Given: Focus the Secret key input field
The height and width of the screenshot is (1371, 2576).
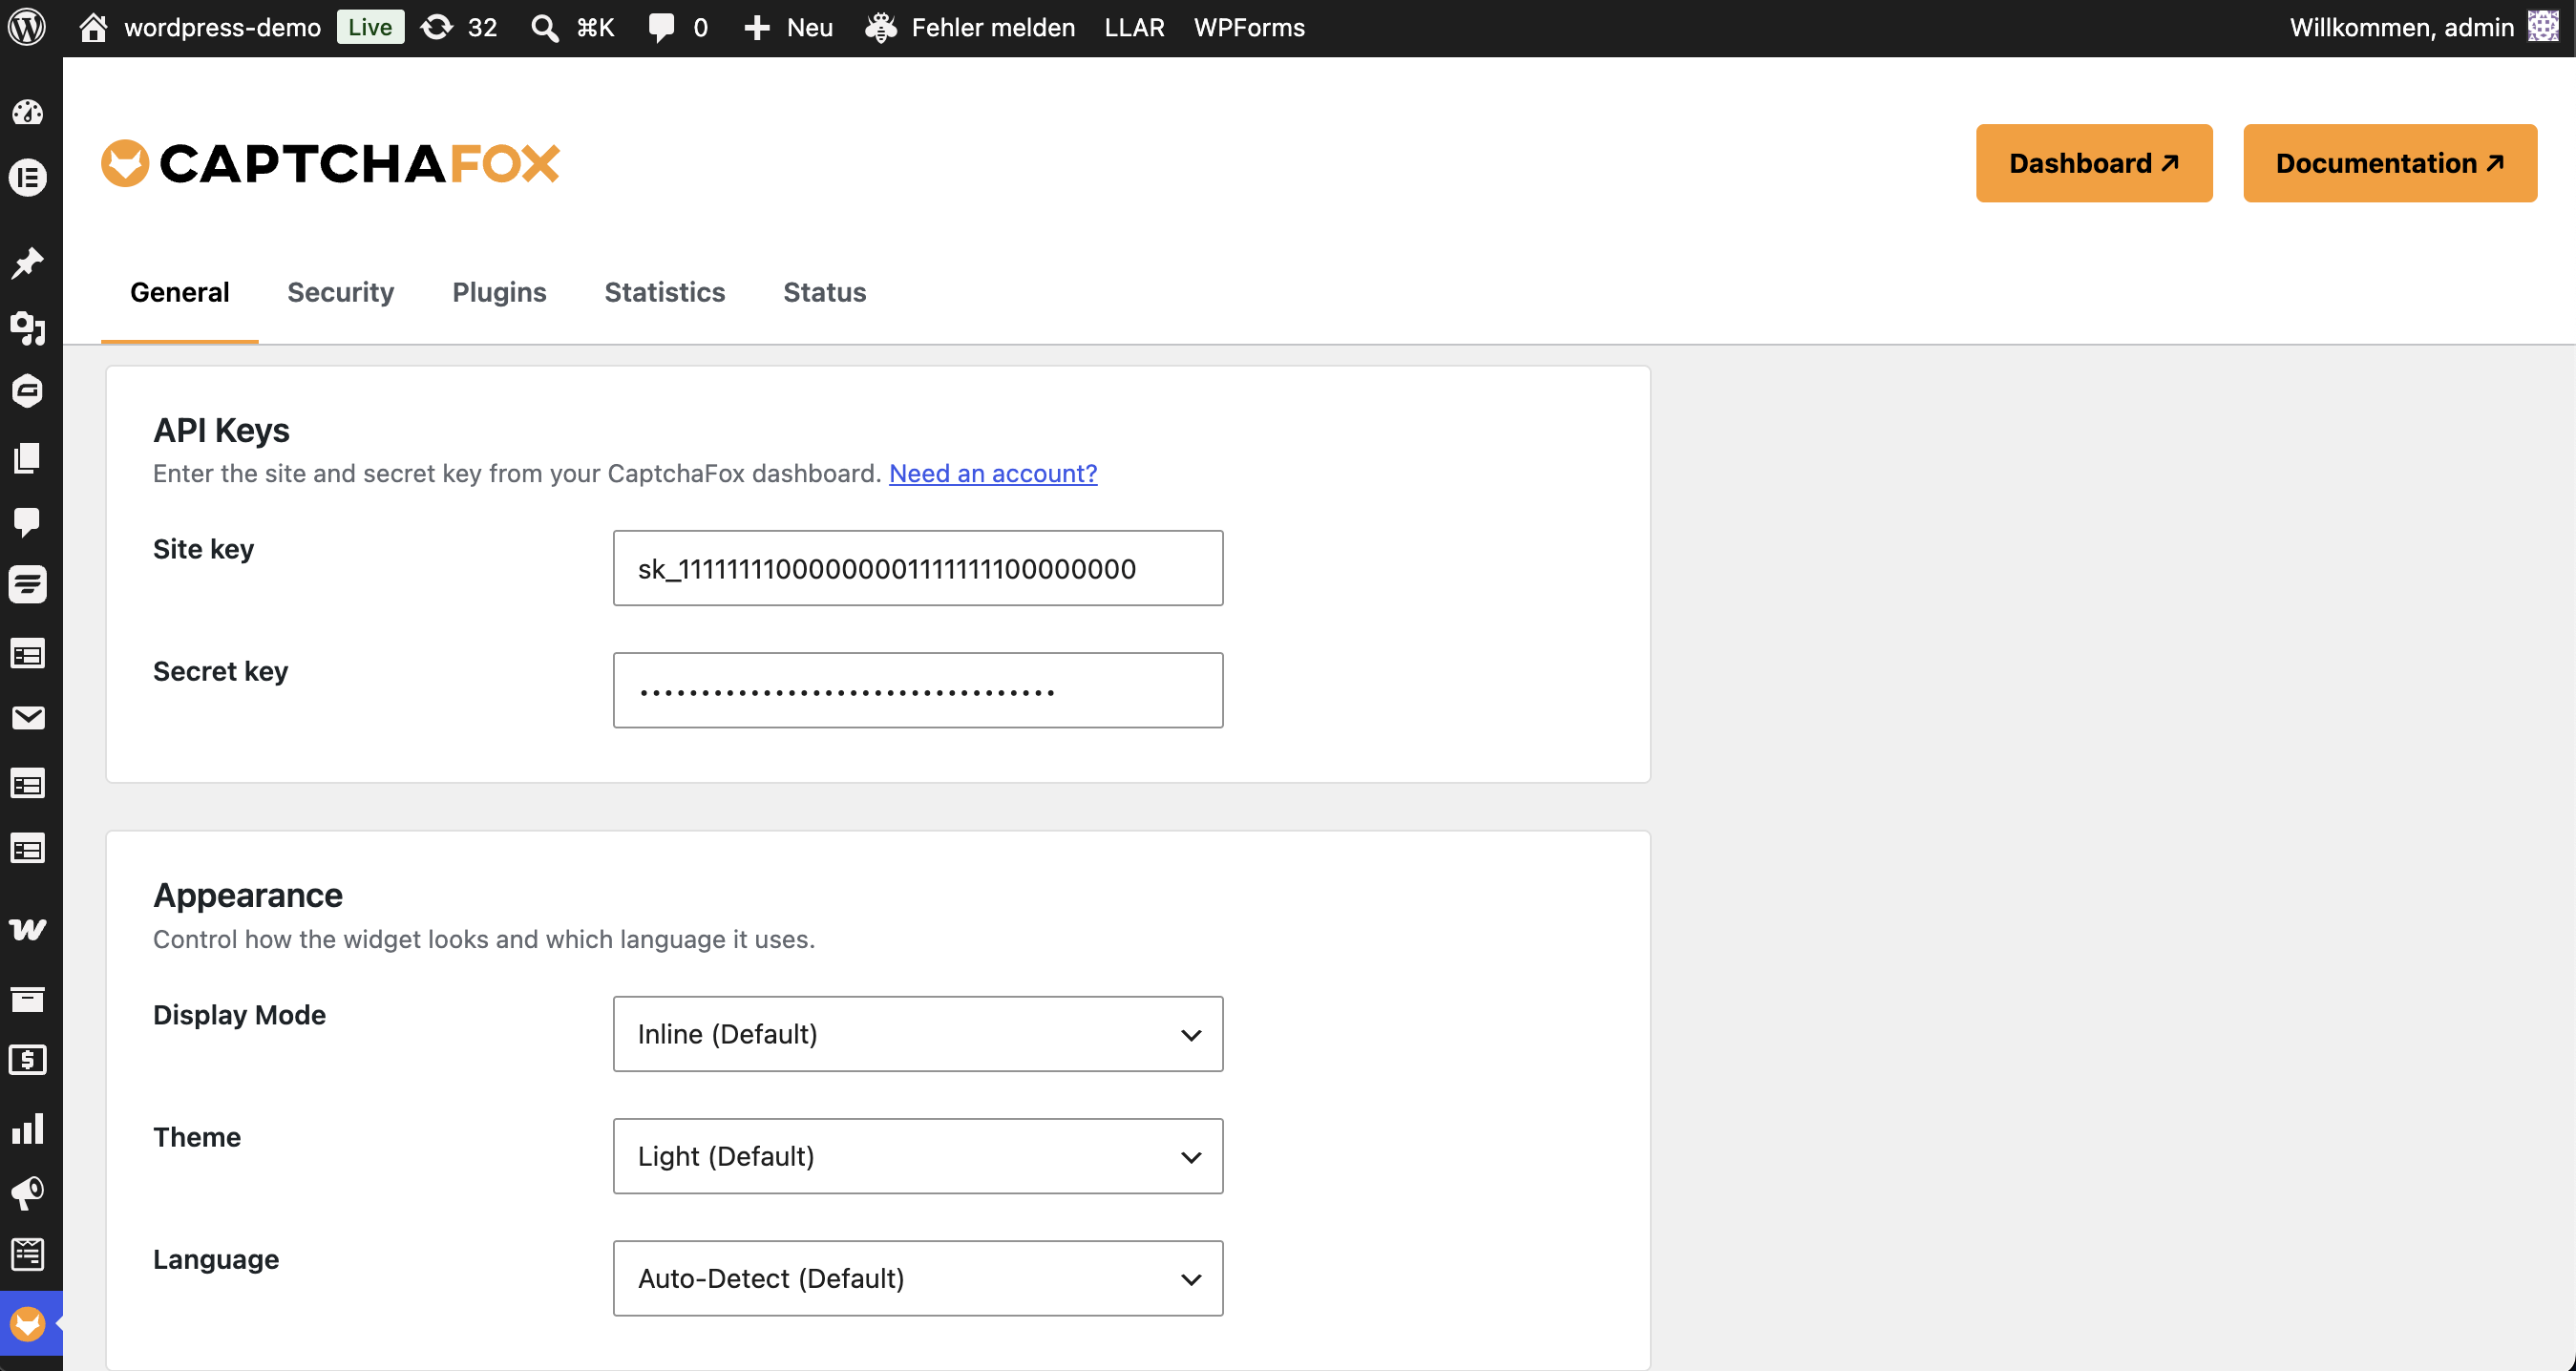Looking at the screenshot, I should pyautogui.click(x=918, y=691).
